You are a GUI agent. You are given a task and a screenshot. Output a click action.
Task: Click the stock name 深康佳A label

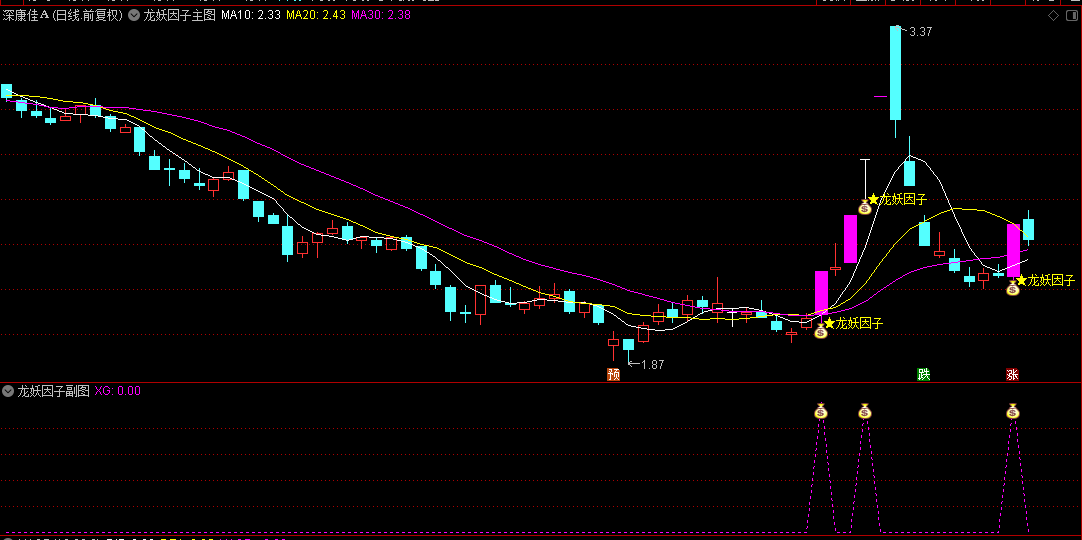pyautogui.click(x=25, y=14)
